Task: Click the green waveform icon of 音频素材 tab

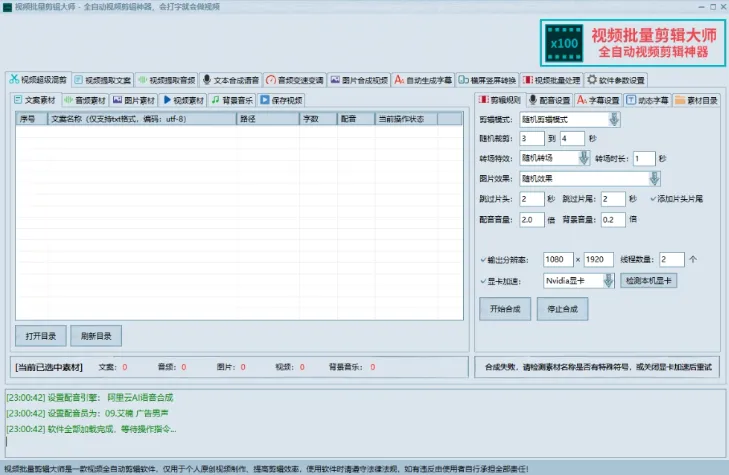Action: 68,100
